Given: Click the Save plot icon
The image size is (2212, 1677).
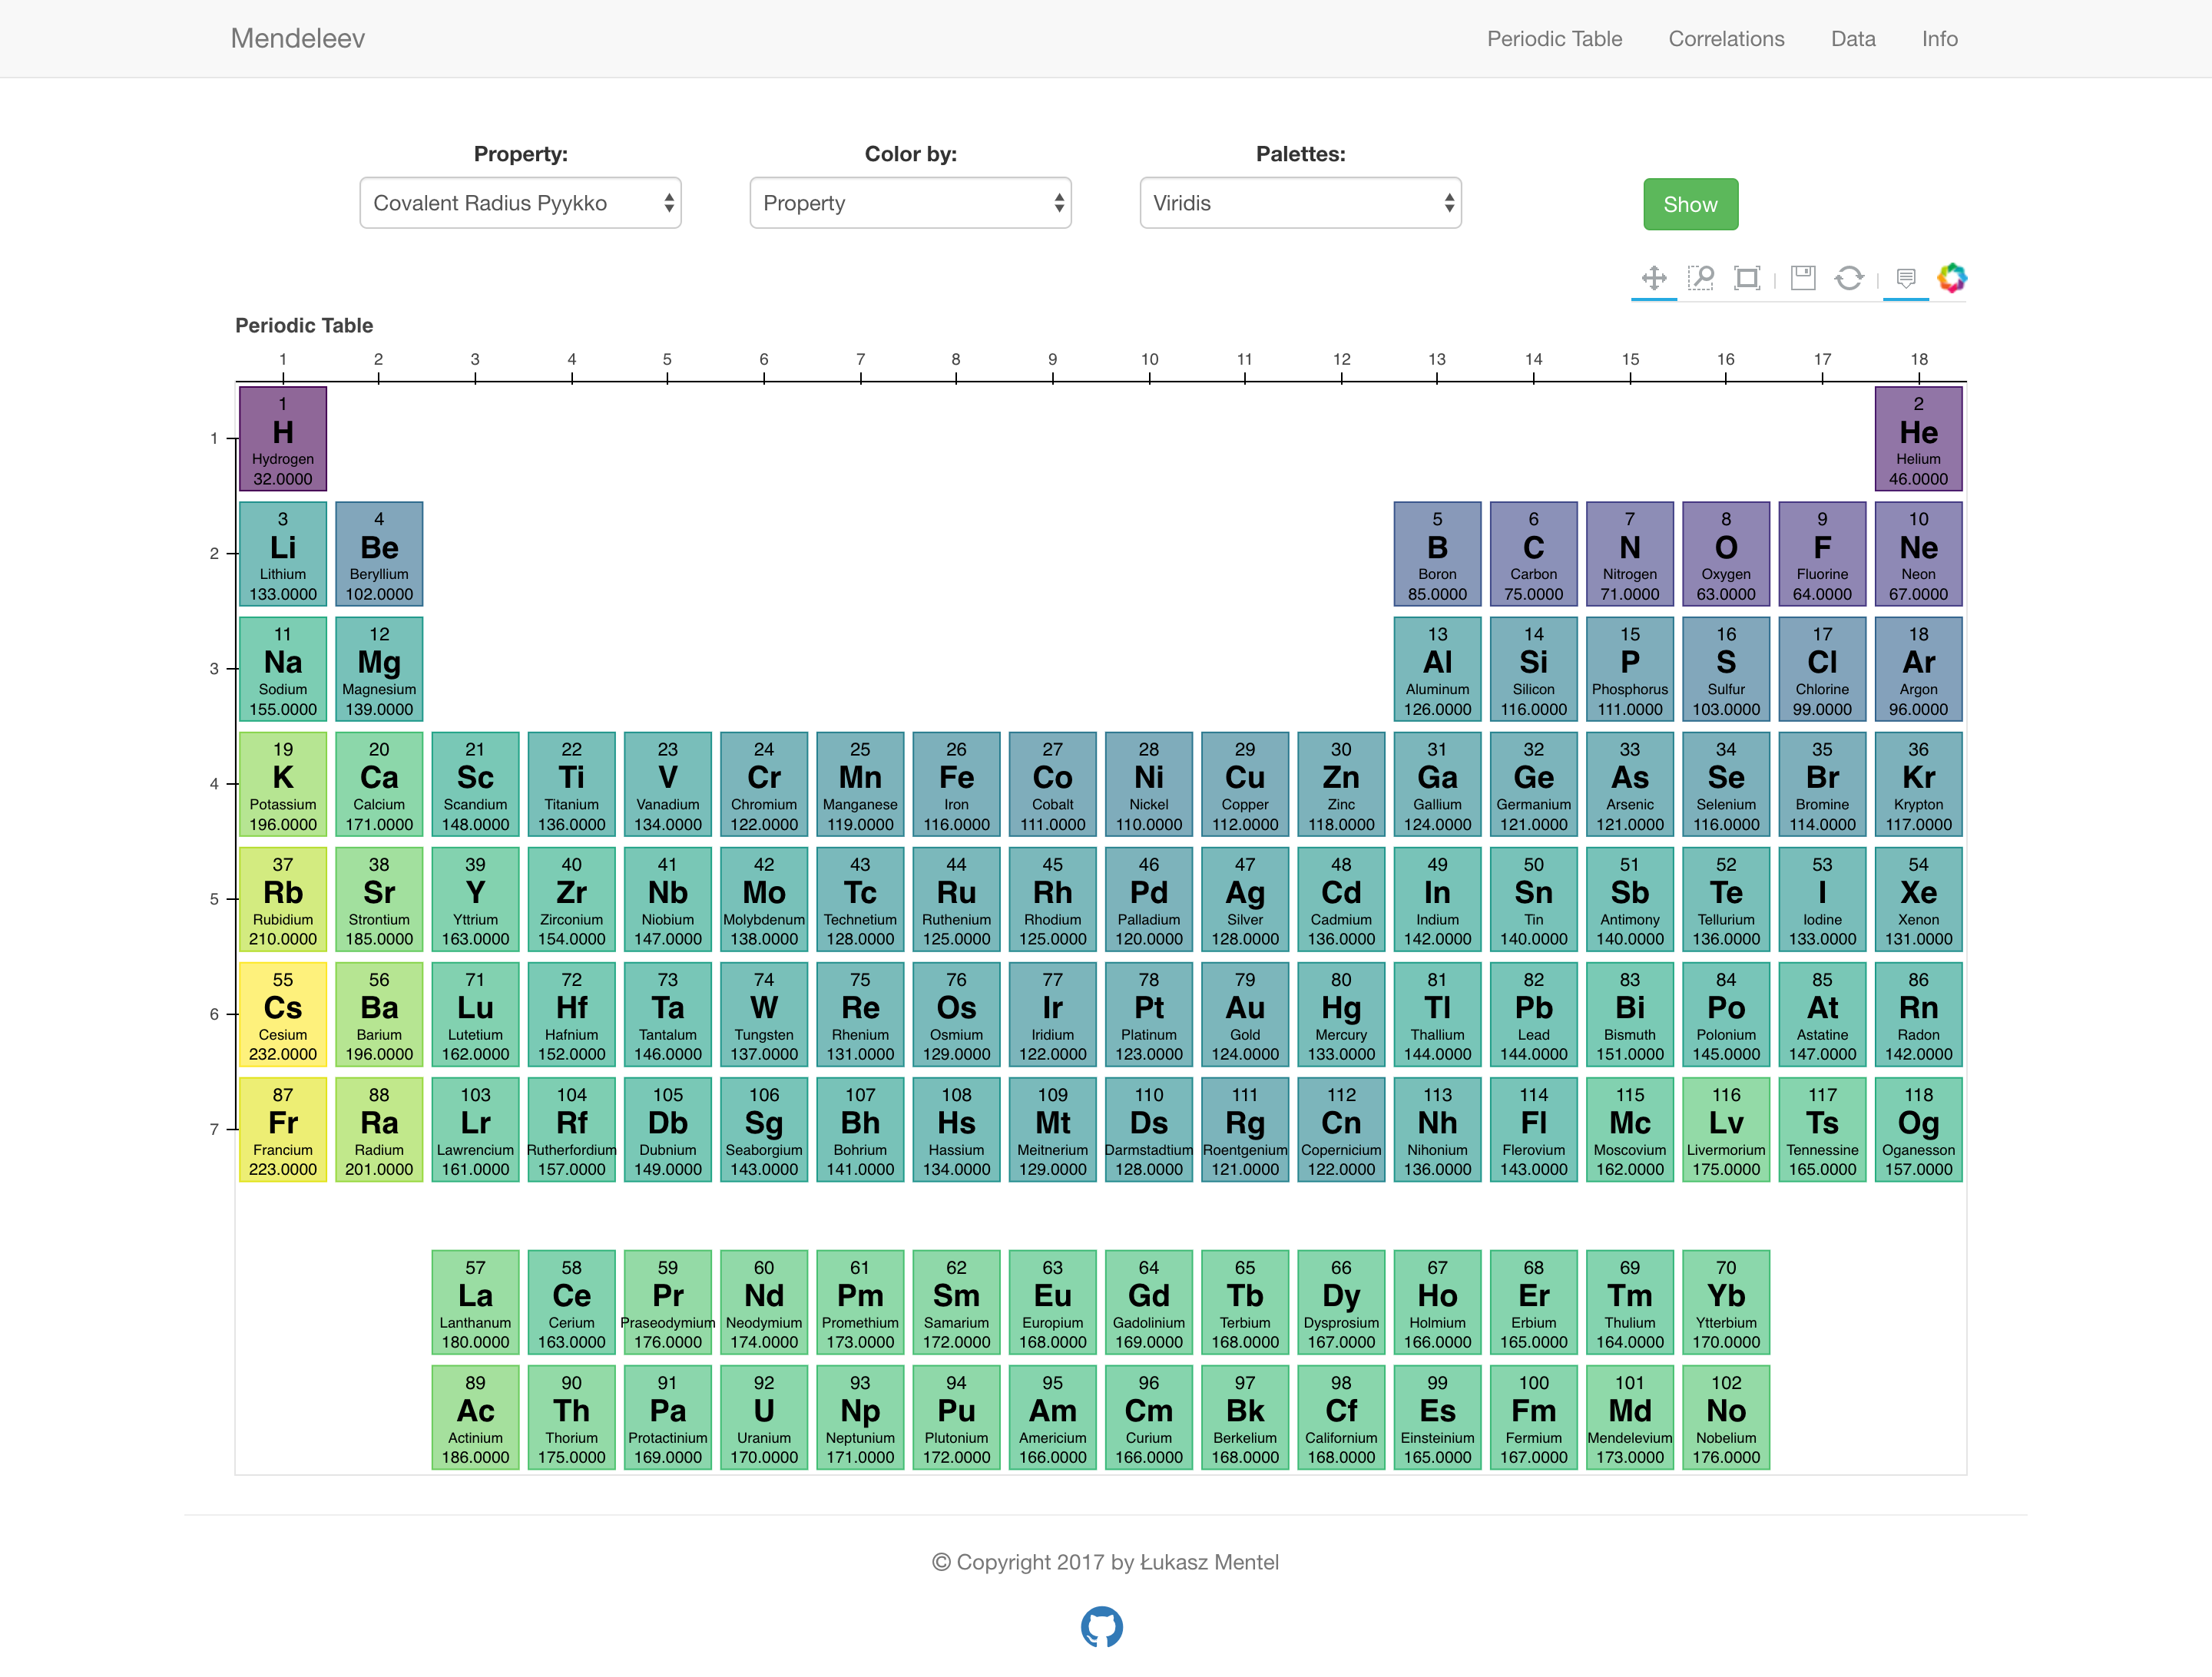Looking at the screenshot, I should (x=1803, y=277).
